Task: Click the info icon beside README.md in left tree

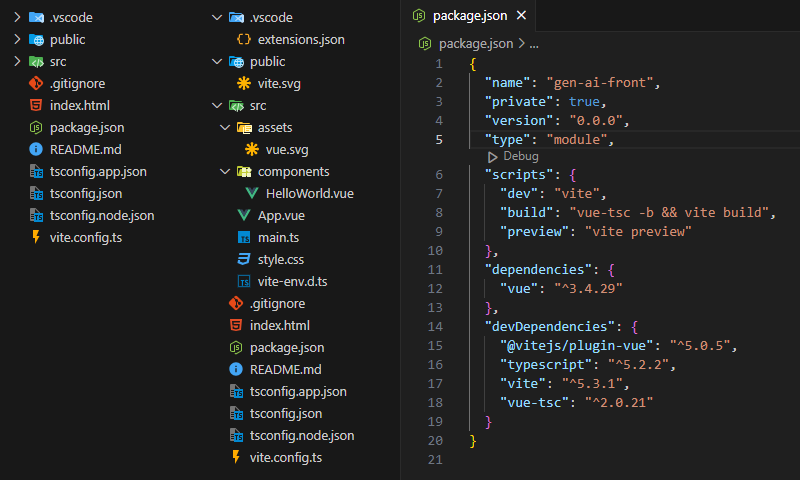Action: 36,149
